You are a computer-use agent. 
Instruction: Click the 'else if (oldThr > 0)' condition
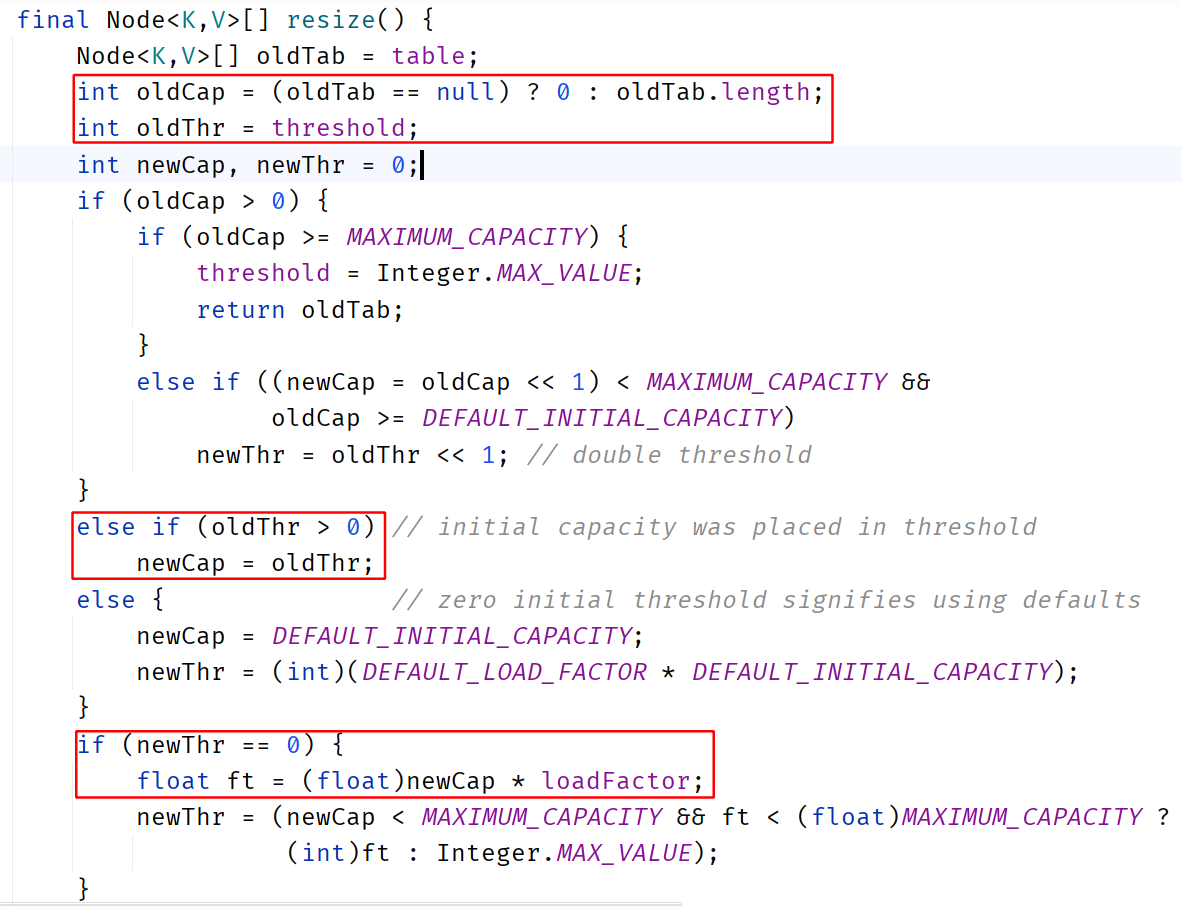225,527
